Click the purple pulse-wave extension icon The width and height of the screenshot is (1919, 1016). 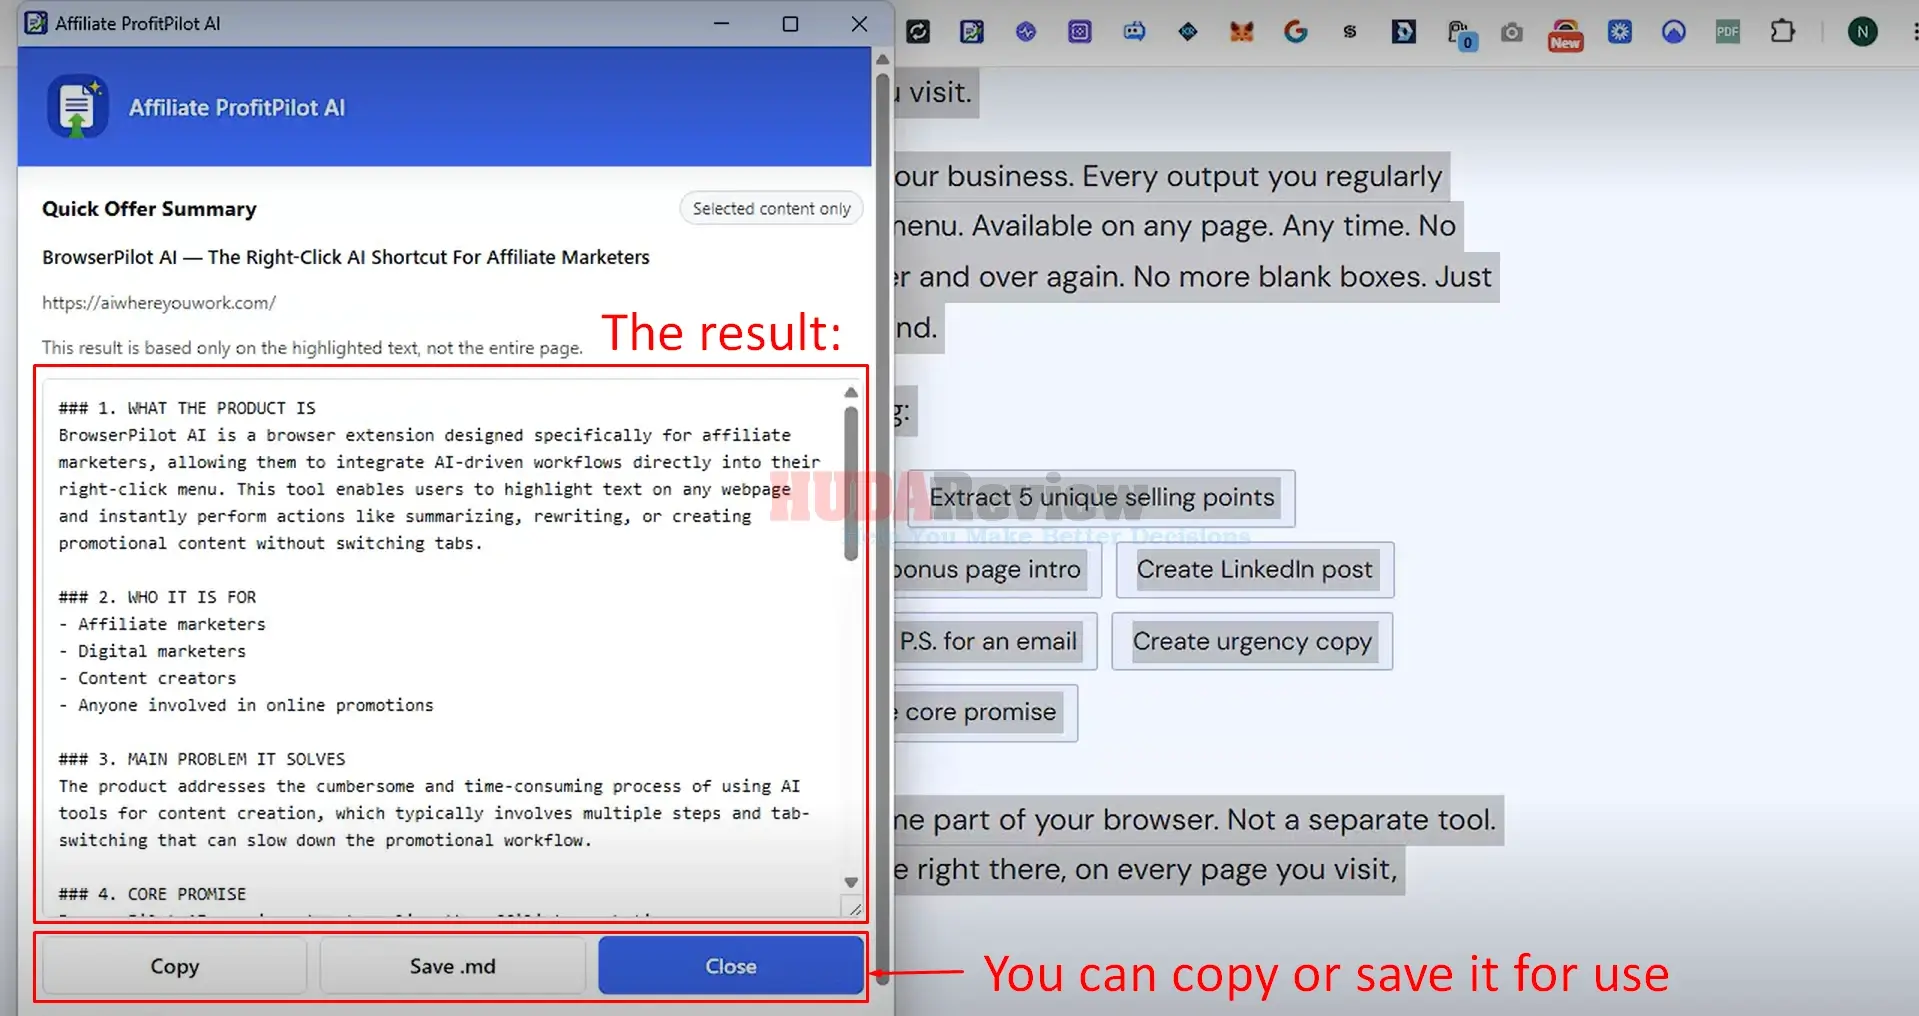point(1026,32)
